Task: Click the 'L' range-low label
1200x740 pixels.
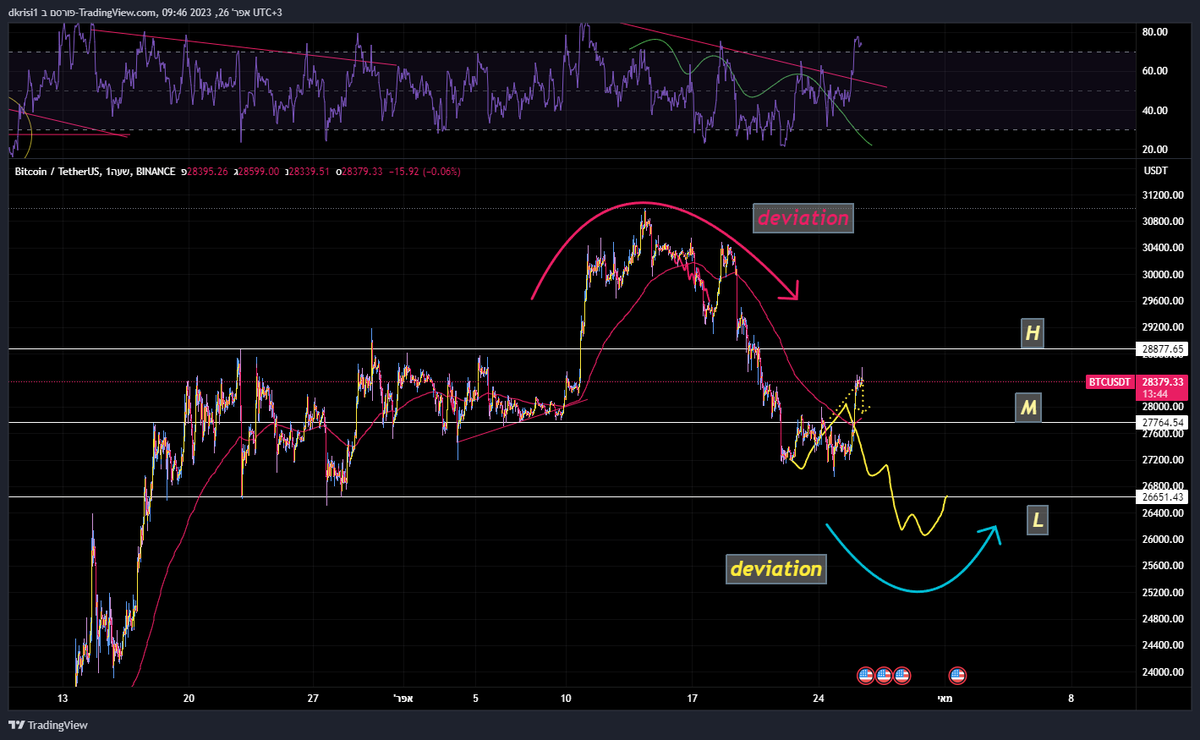Action: coord(1038,520)
